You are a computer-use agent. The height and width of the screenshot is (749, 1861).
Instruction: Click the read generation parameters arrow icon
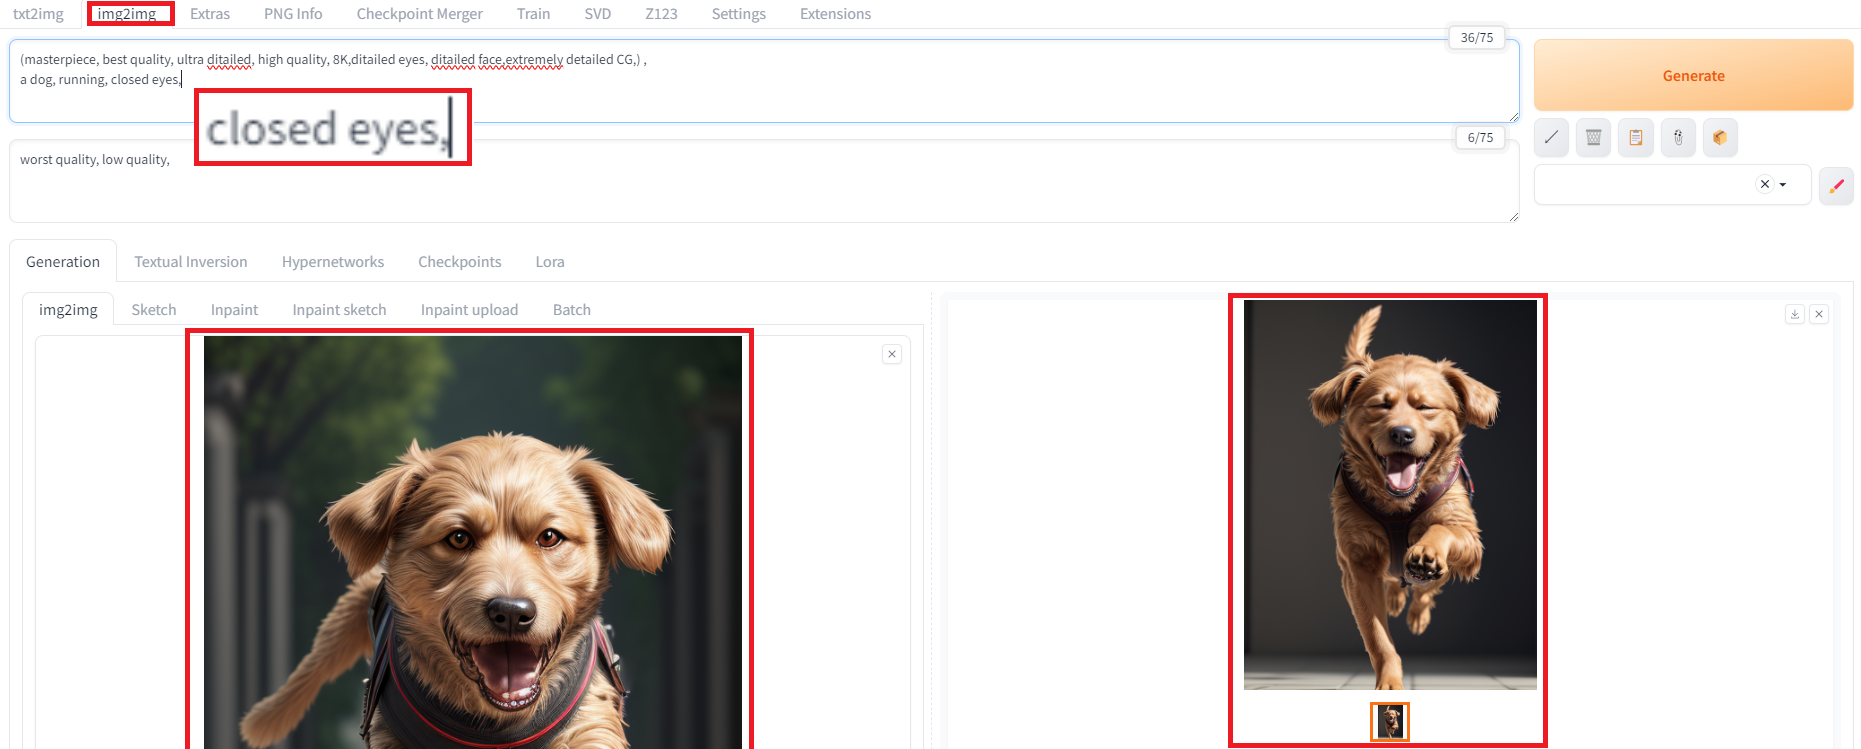[x=1551, y=137]
